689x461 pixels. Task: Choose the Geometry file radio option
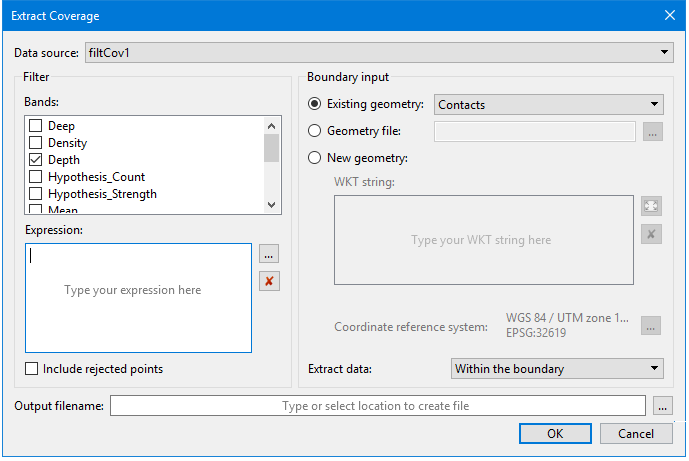point(316,131)
